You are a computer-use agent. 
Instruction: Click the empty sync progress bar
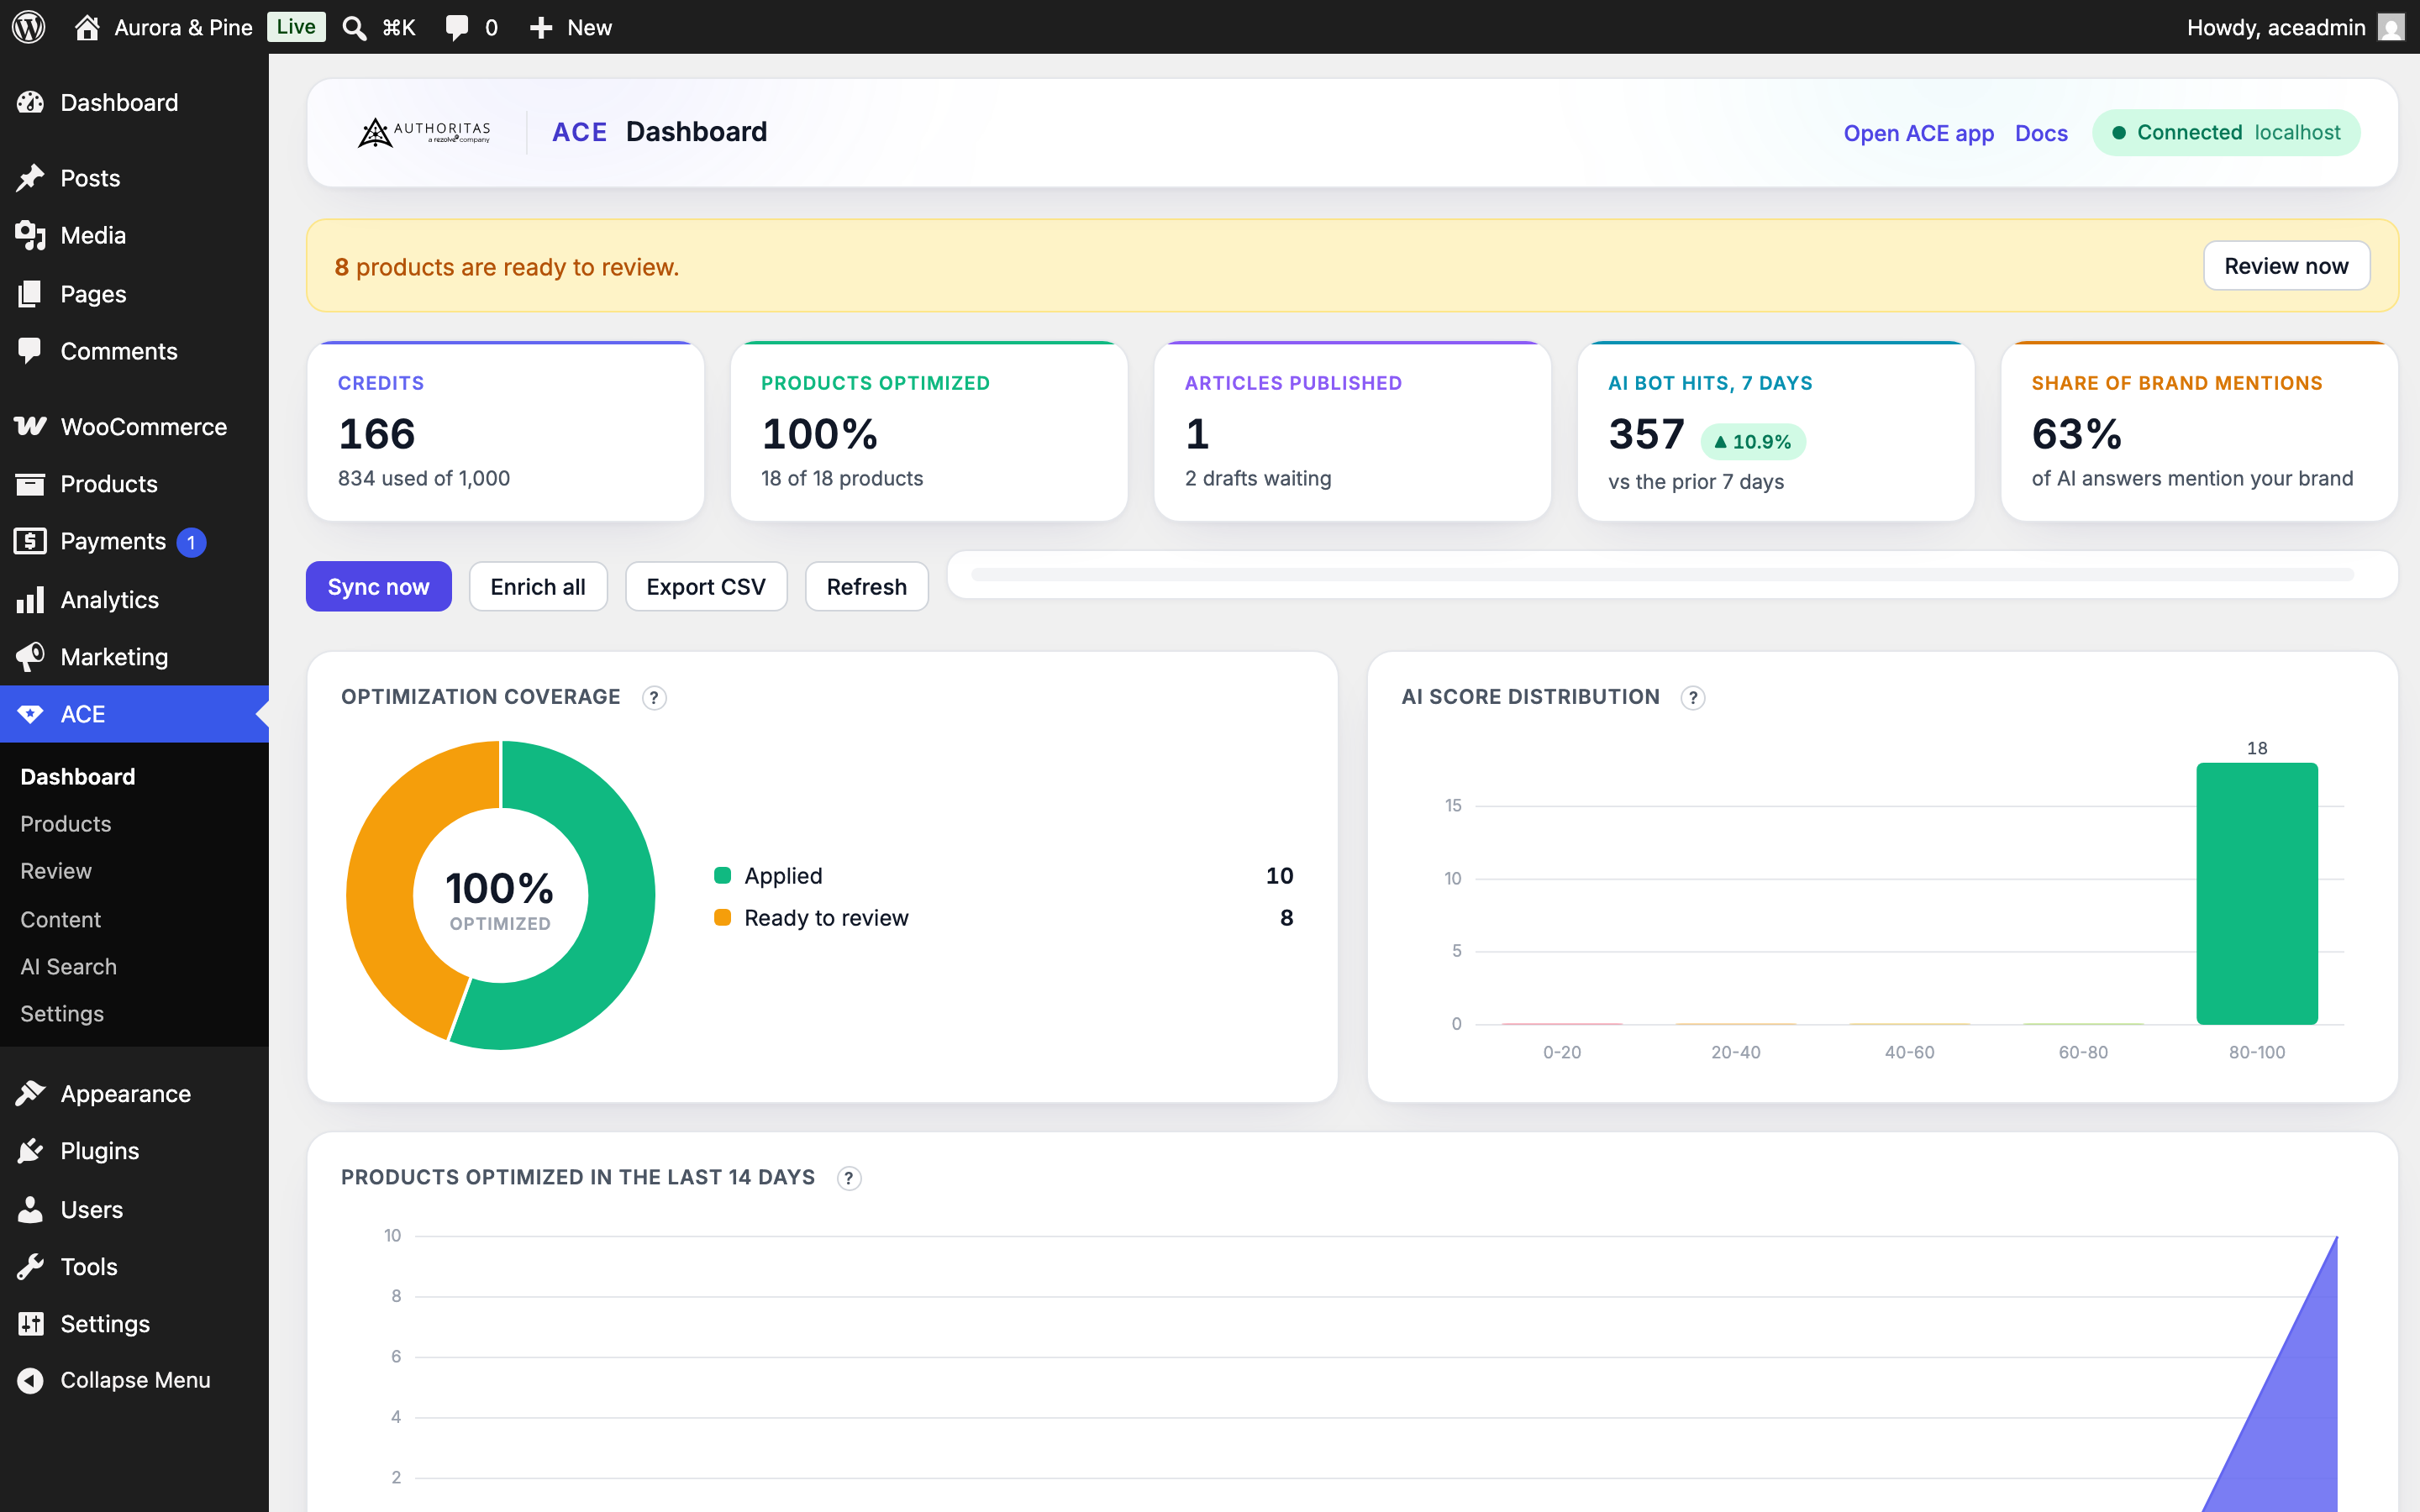click(x=1663, y=574)
